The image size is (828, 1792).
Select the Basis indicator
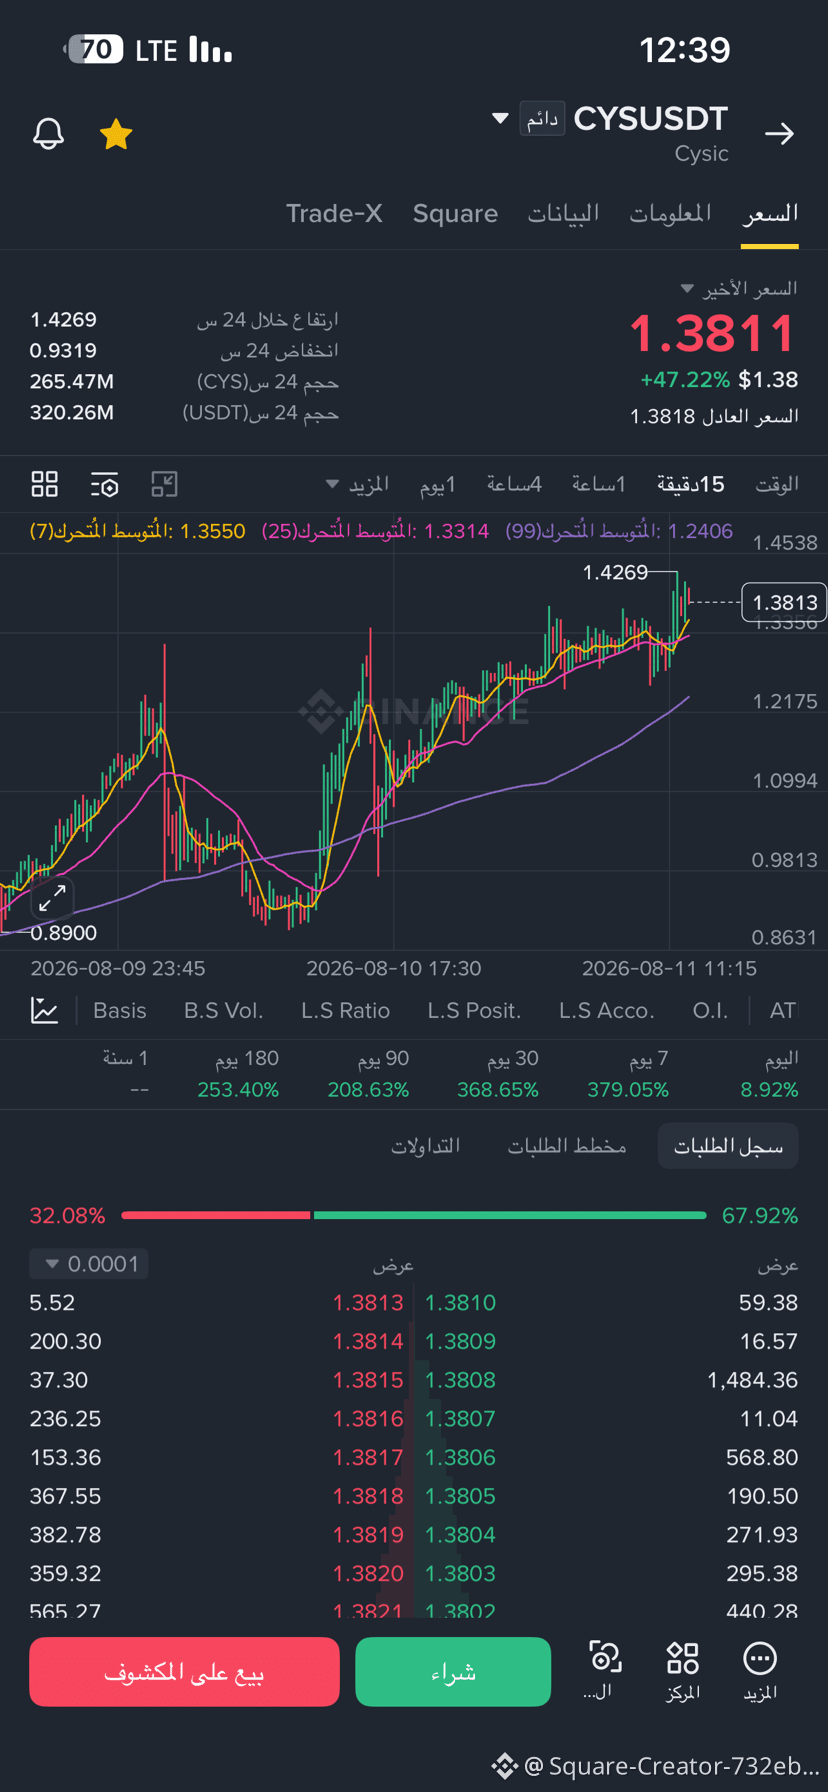(120, 1011)
